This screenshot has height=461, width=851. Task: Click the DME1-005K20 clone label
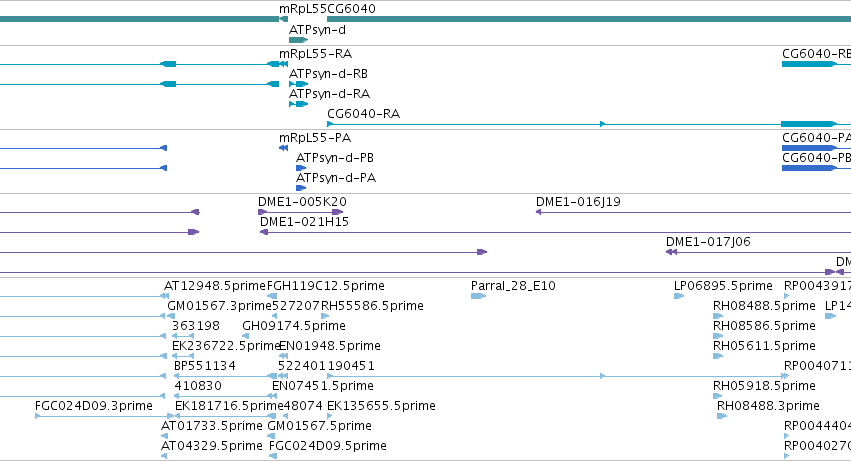(x=302, y=202)
